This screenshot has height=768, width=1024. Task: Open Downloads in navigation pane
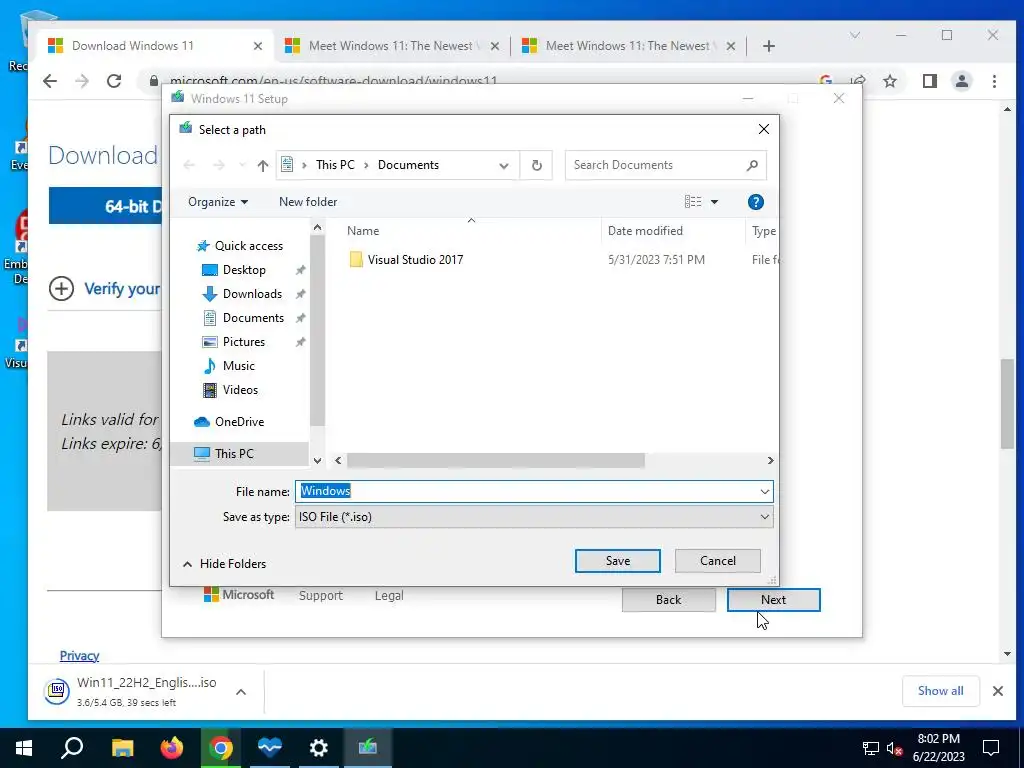(x=252, y=294)
